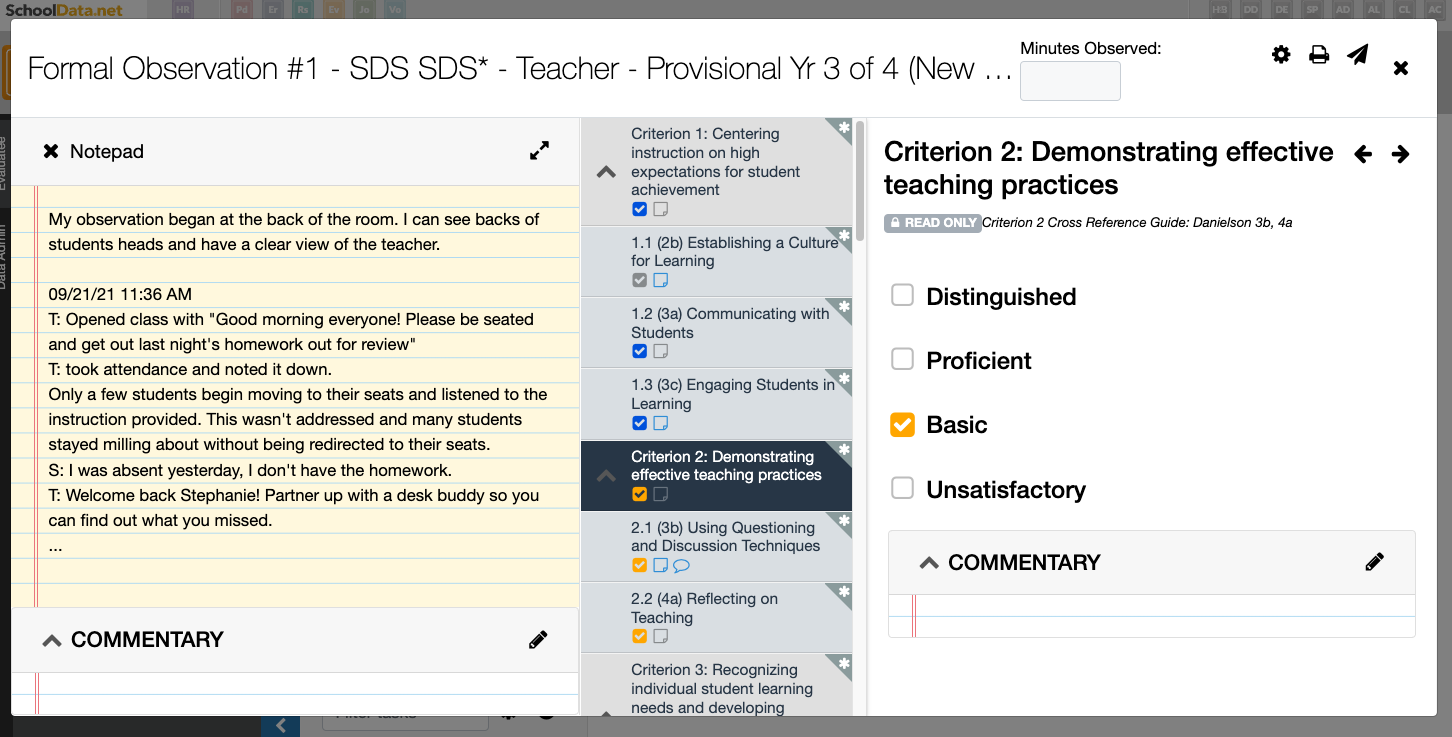Collapse the Criterion 1 section chevron
The height and width of the screenshot is (737, 1452).
click(x=605, y=171)
